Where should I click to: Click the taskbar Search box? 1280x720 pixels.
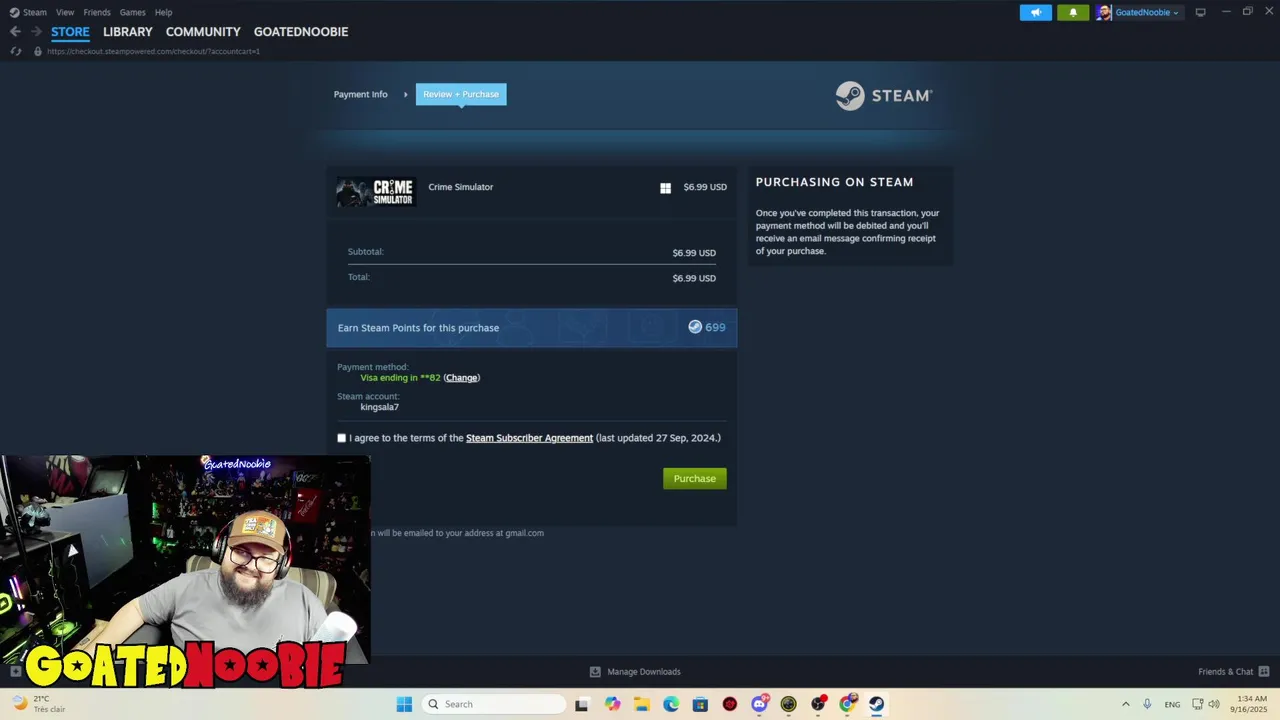click(x=493, y=704)
